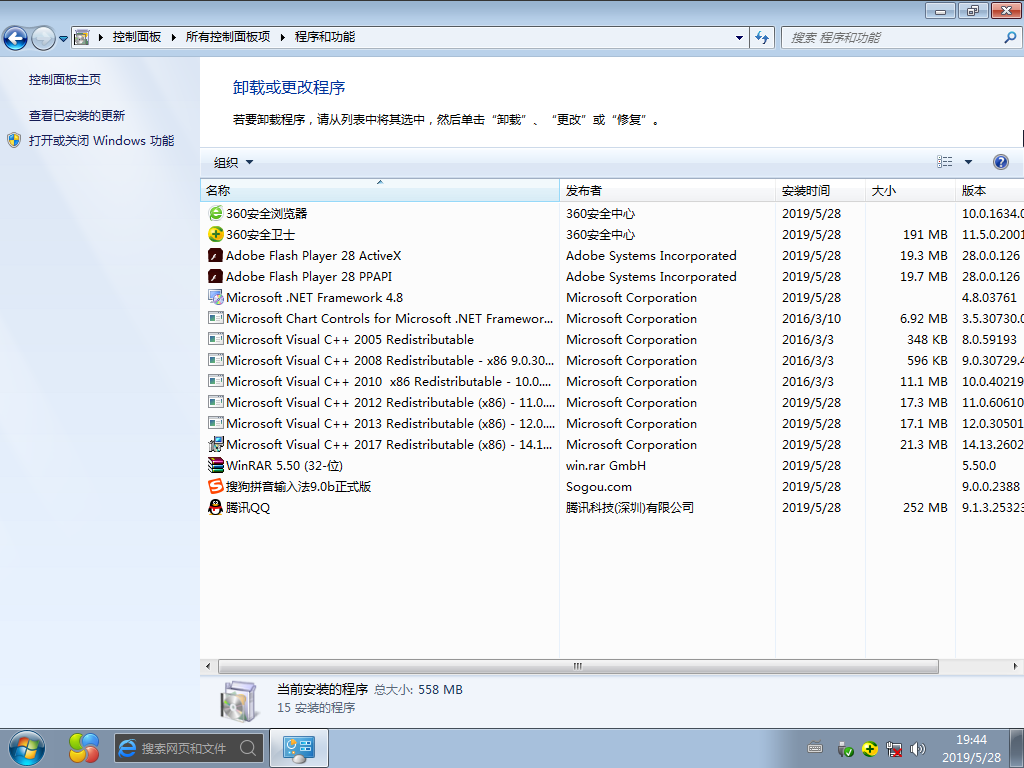Click the network tray icon
This screenshot has height=768, width=1024.
click(893, 749)
